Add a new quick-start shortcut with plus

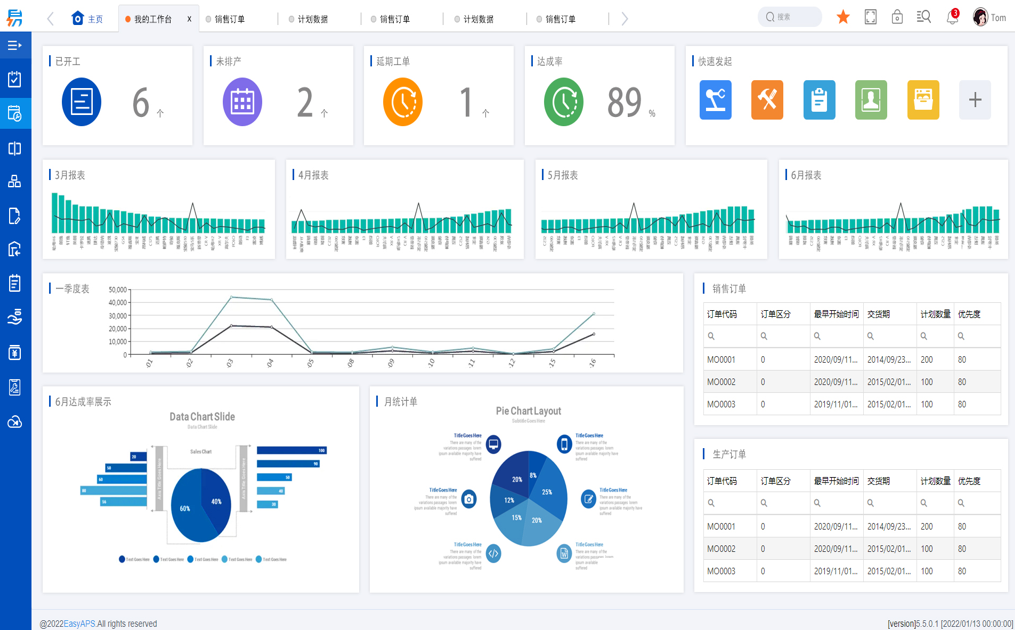(x=975, y=100)
